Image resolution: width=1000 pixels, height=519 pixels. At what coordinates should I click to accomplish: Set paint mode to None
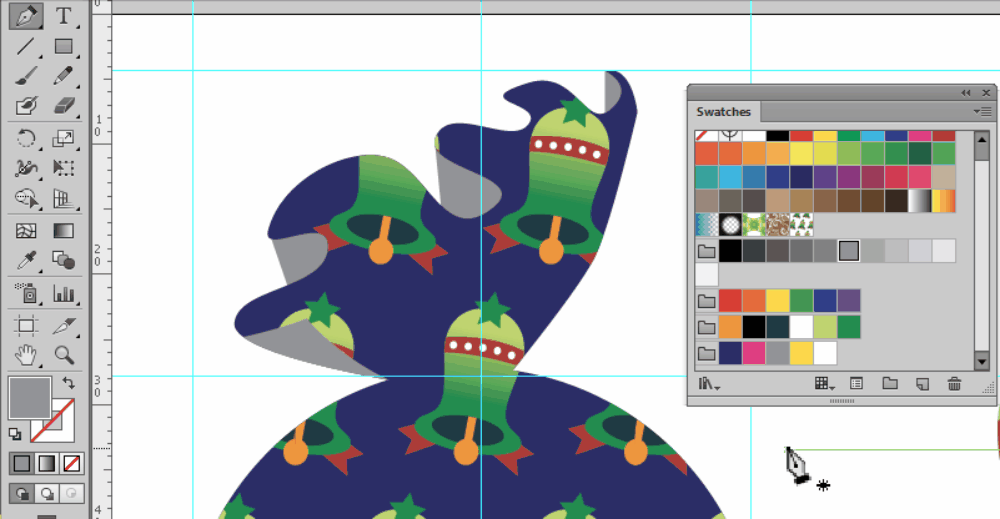point(71,464)
